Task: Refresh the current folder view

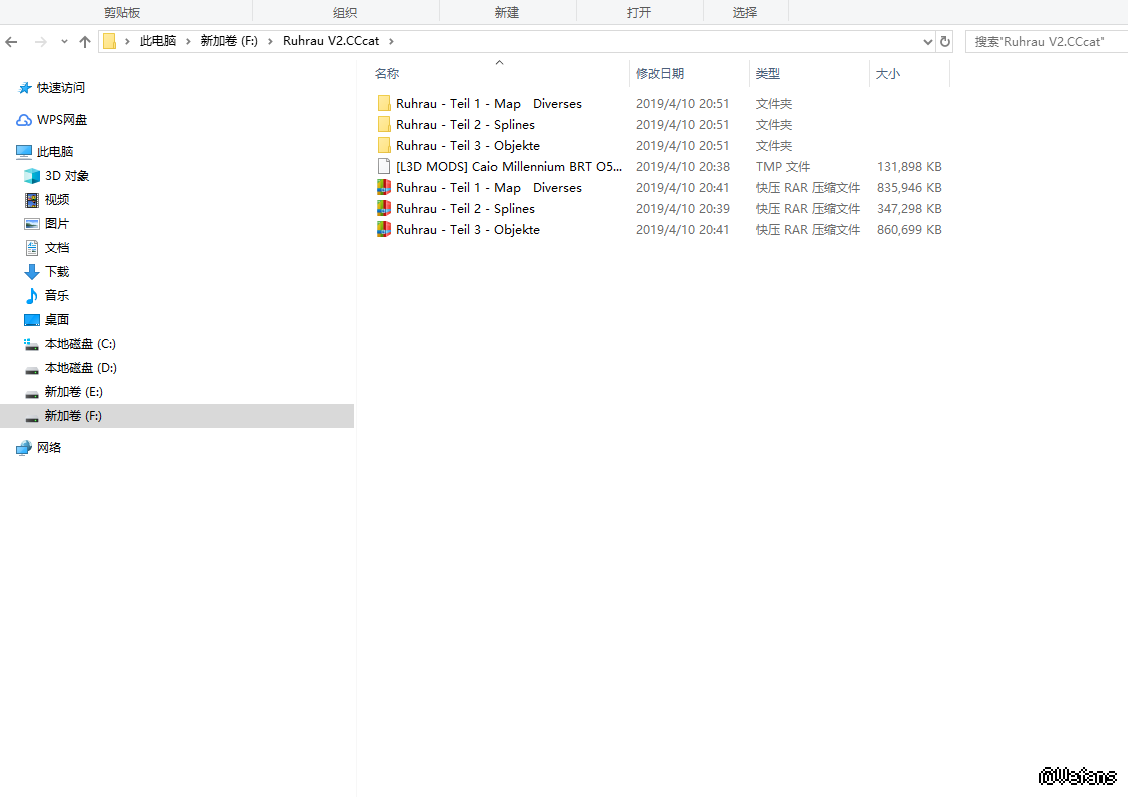Action: (x=945, y=42)
